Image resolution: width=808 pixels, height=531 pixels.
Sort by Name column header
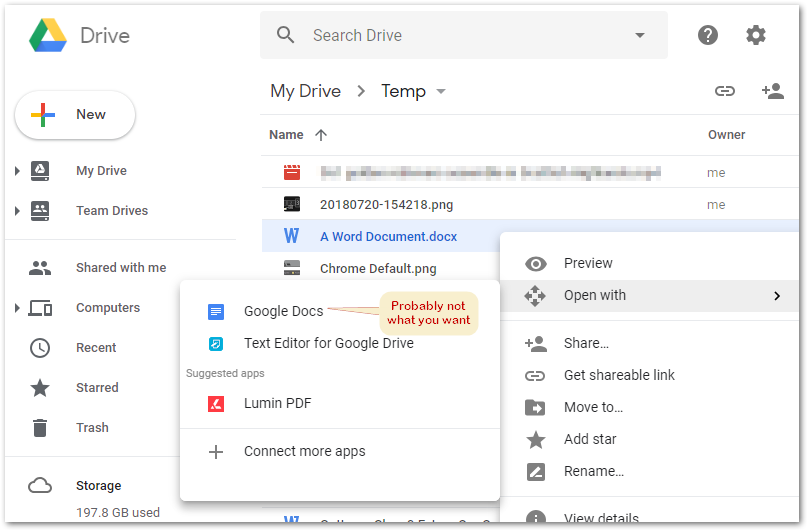pos(287,135)
